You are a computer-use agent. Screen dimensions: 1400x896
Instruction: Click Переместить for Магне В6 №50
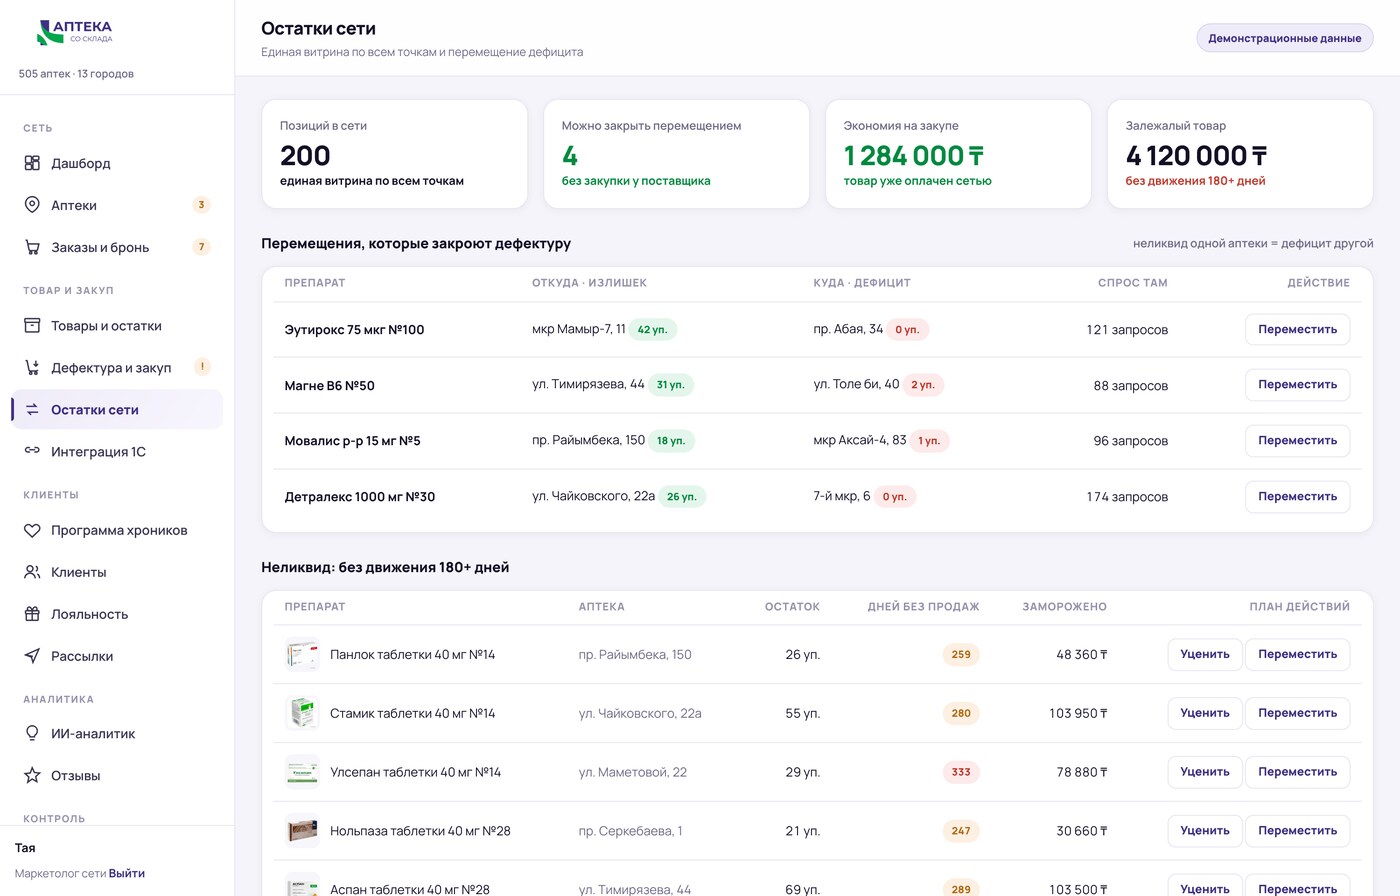pyautogui.click(x=1297, y=385)
